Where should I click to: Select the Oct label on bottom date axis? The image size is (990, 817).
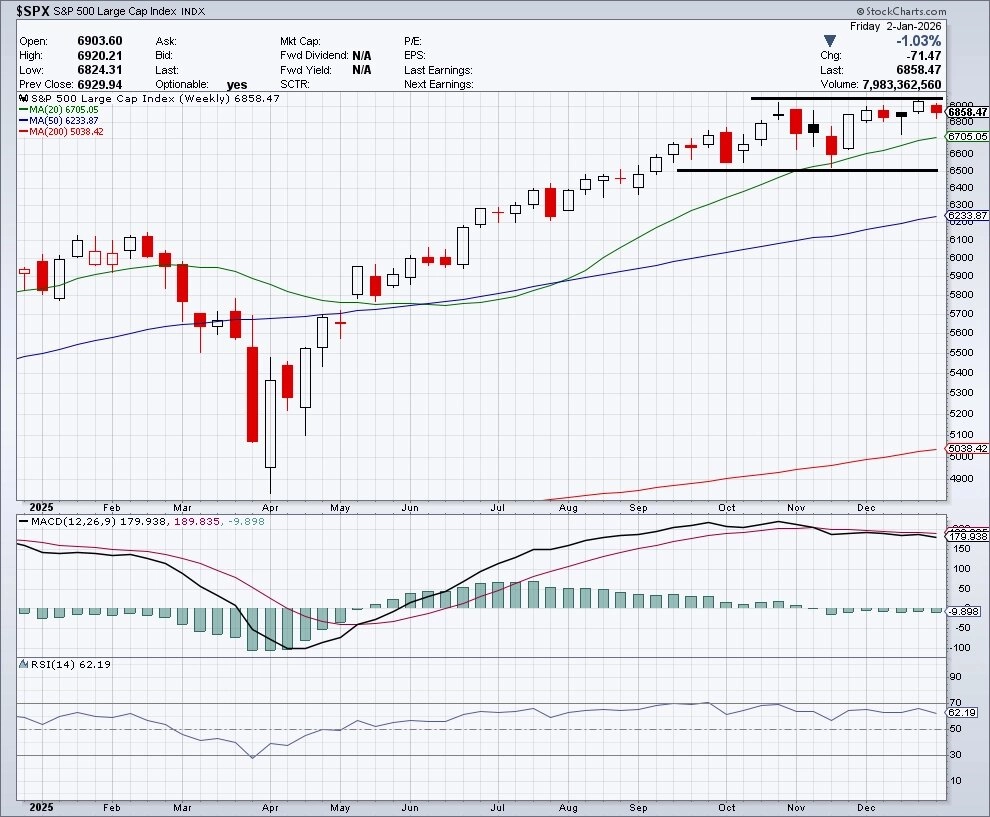tap(727, 808)
